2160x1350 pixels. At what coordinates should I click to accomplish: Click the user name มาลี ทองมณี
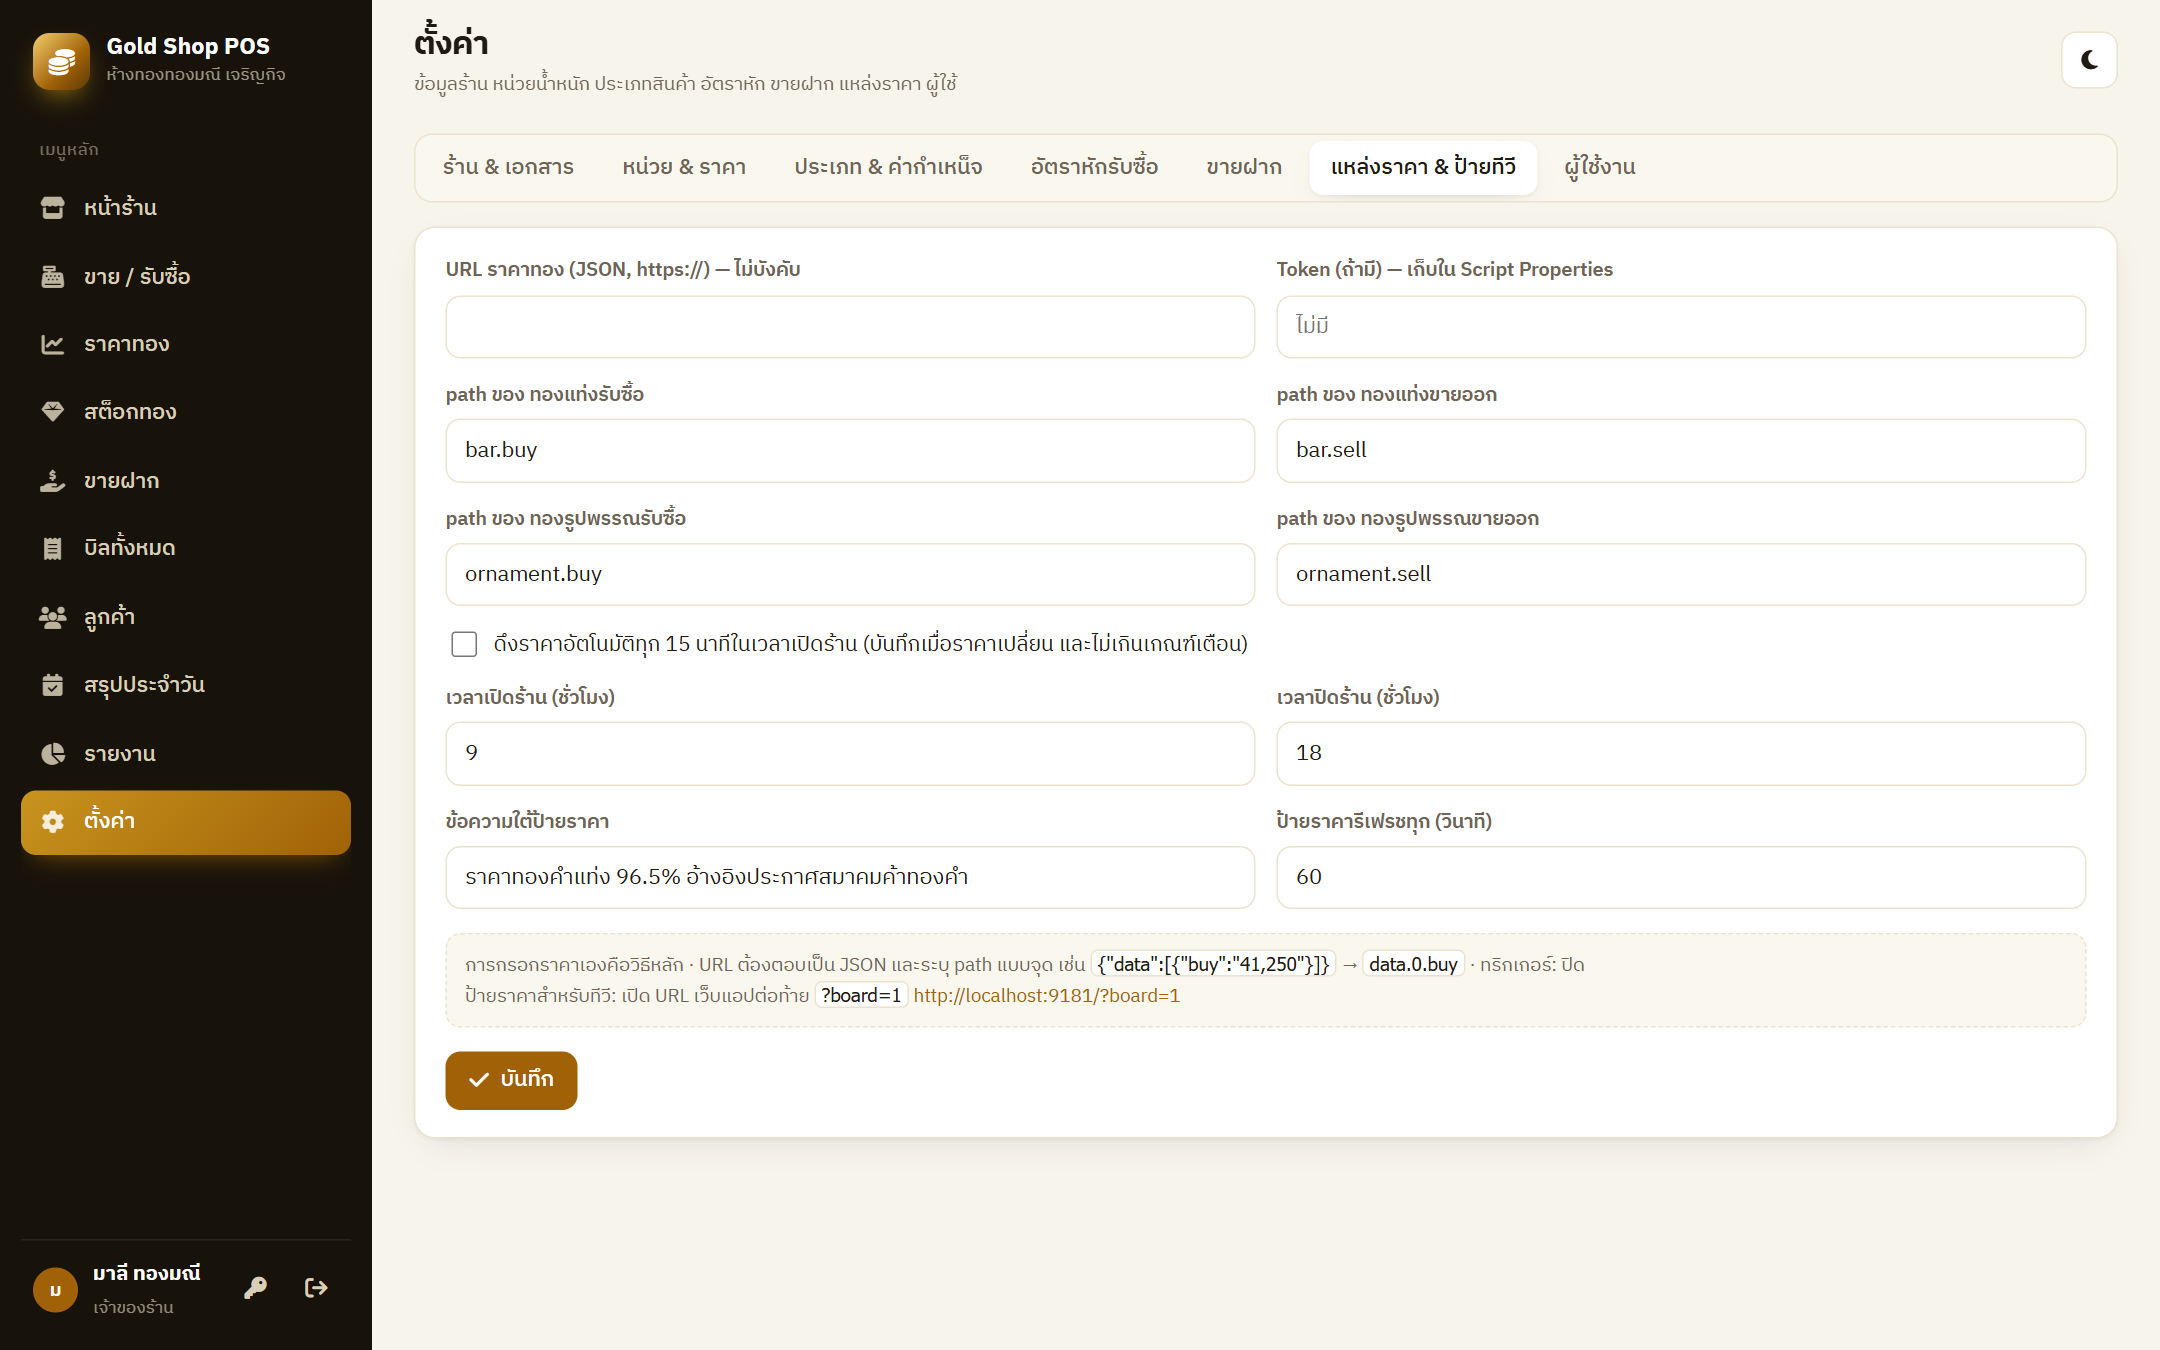(147, 1273)
